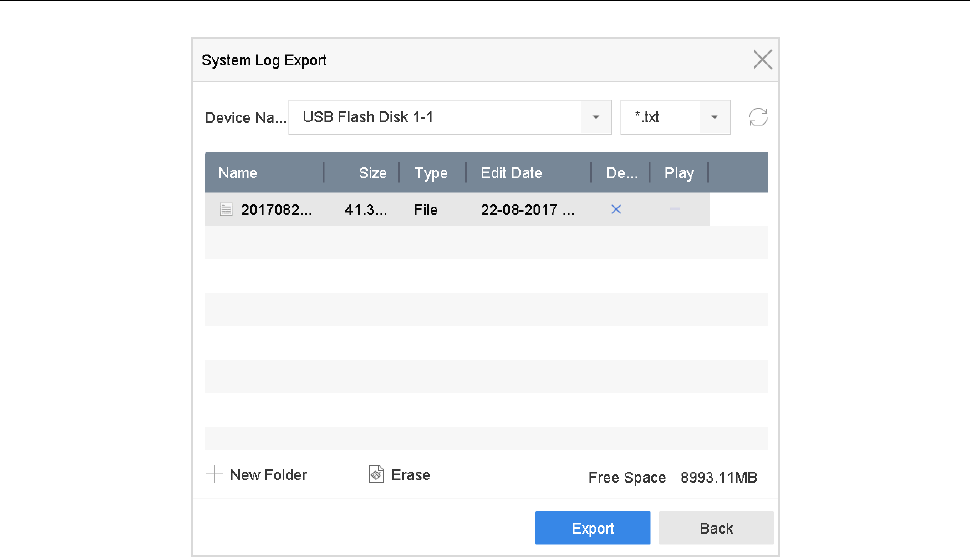Click the Edit Date column header
970x557 pixels.
511,173
